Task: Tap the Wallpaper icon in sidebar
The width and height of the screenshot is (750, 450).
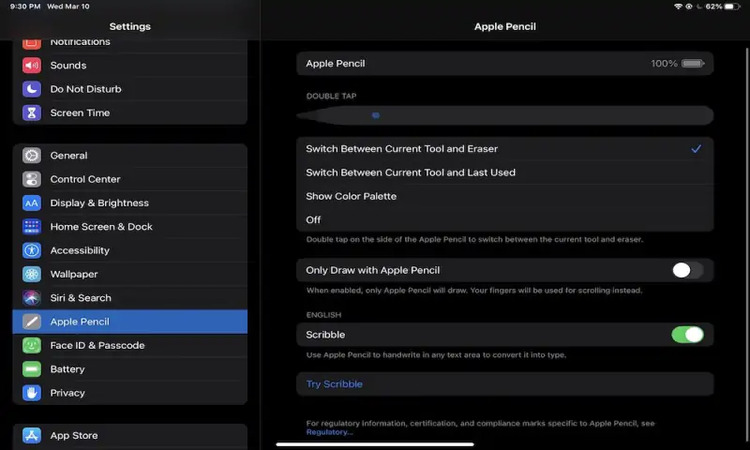Action: [32, 274]
